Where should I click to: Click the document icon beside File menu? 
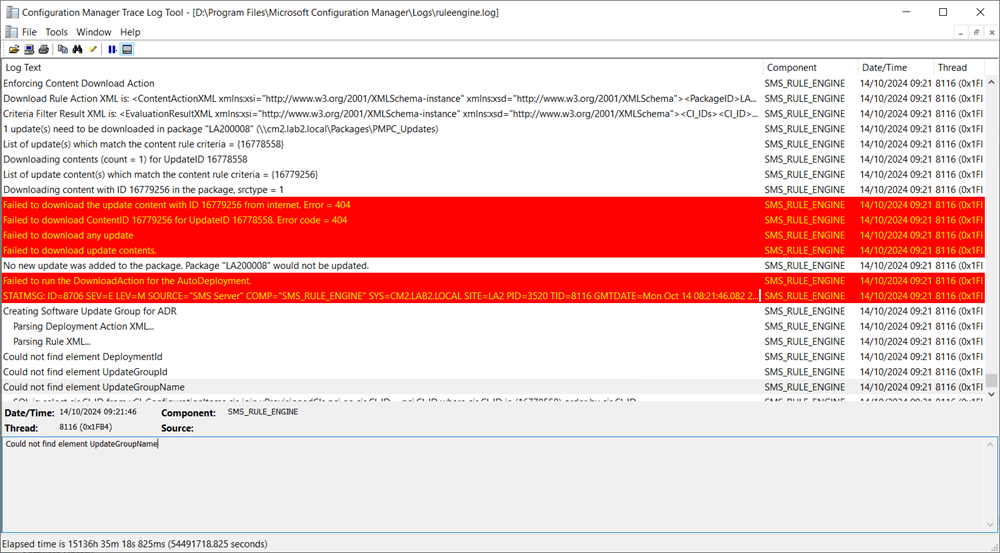coord(11,32)
